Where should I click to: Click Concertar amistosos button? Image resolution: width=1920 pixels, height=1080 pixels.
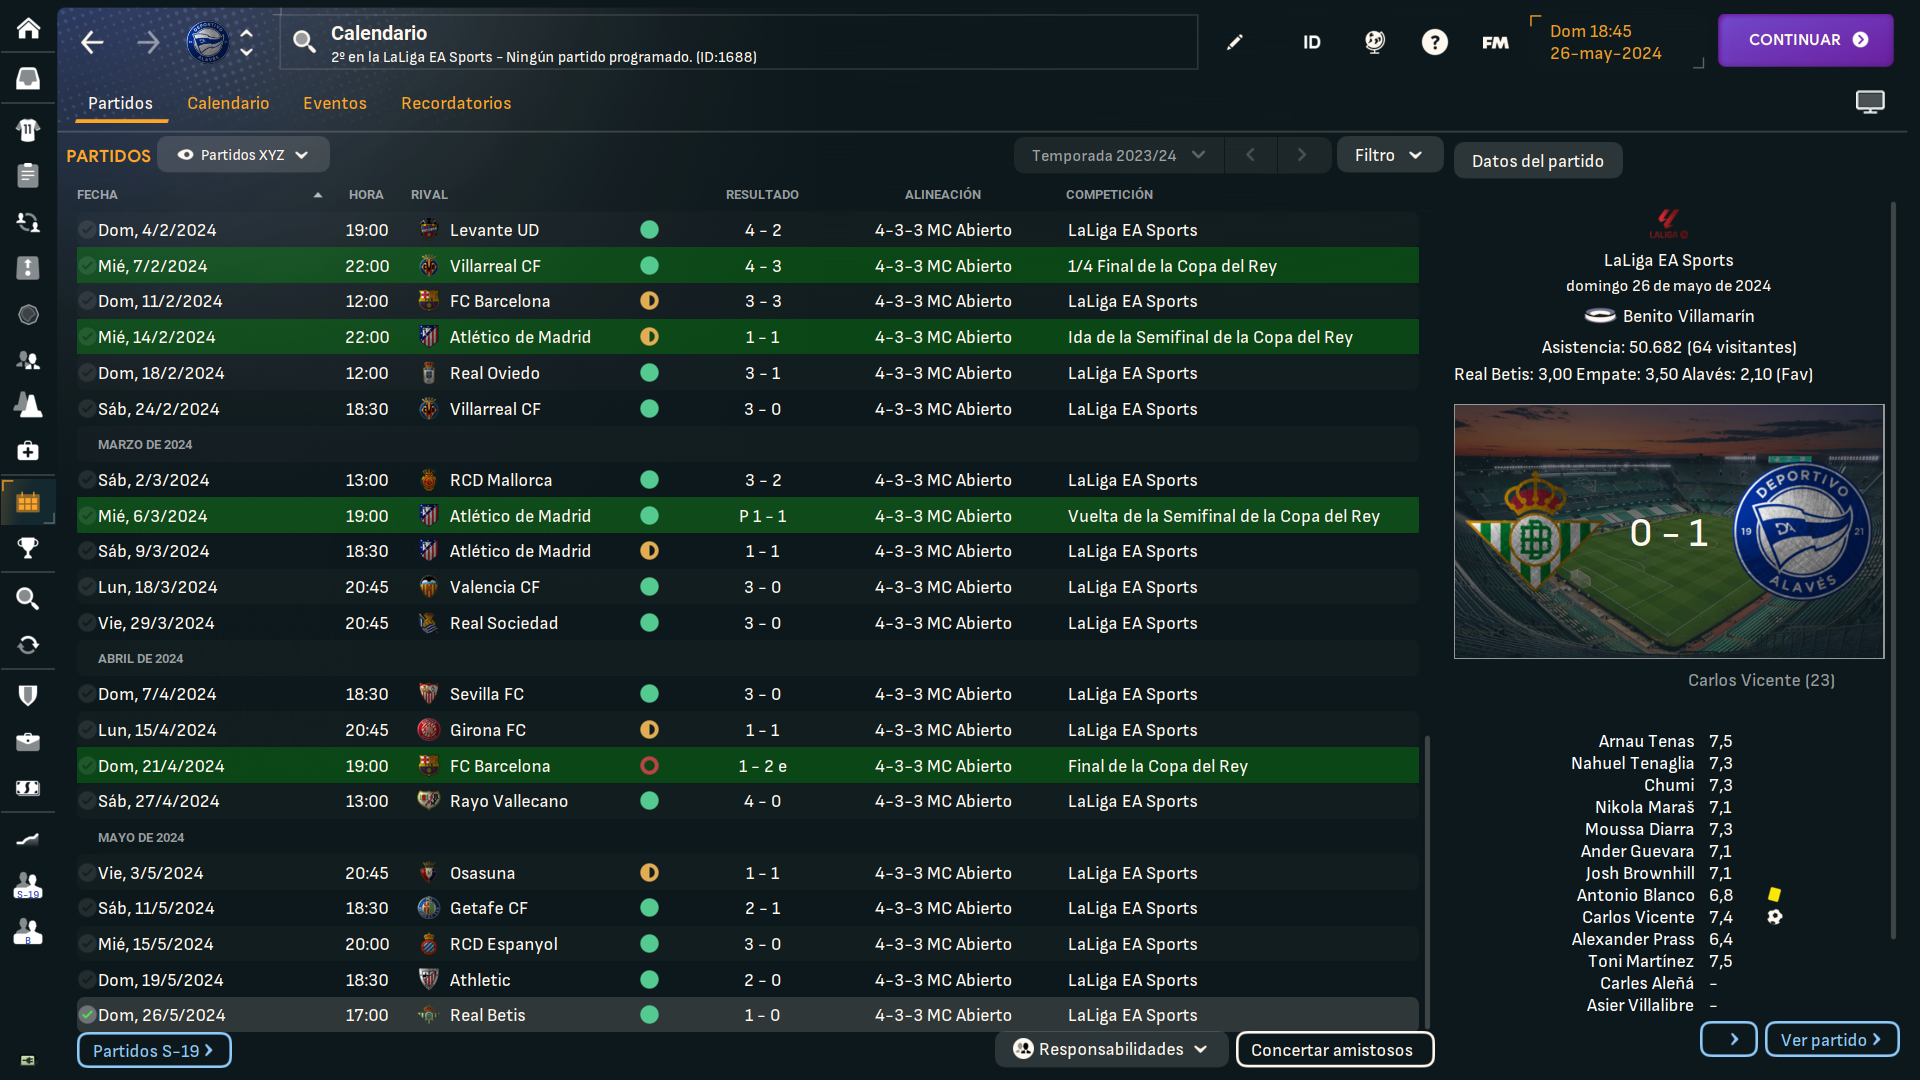1335,1050
